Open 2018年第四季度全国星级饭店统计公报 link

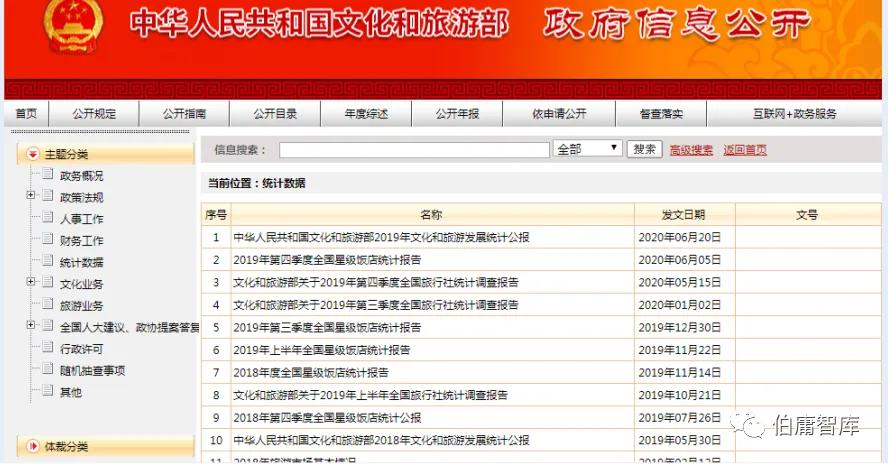point(327,418)
